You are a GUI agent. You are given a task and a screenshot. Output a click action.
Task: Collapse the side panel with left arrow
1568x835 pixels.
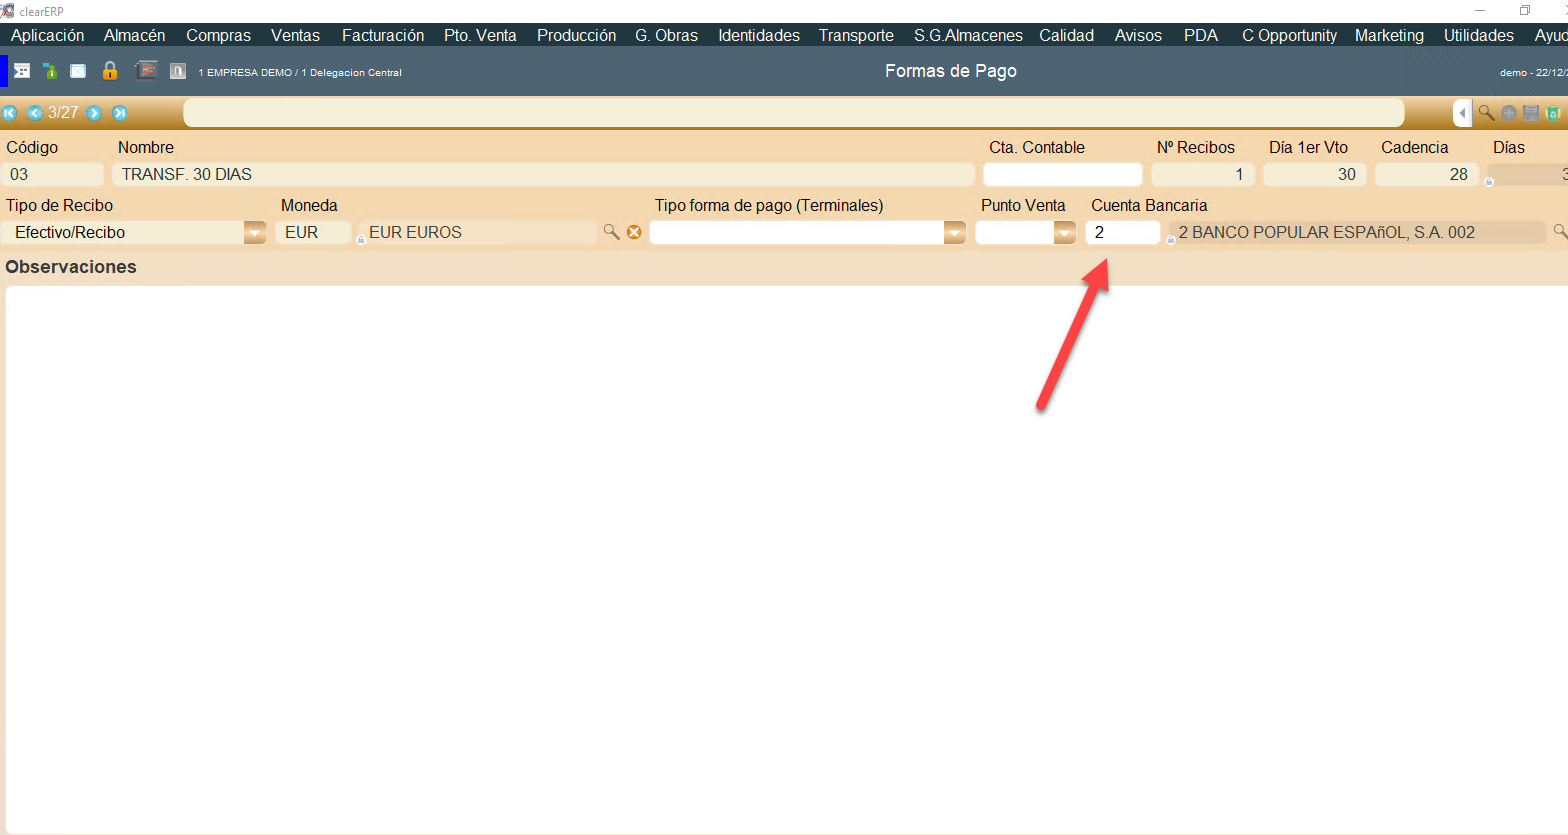[x=1462, y=113]
